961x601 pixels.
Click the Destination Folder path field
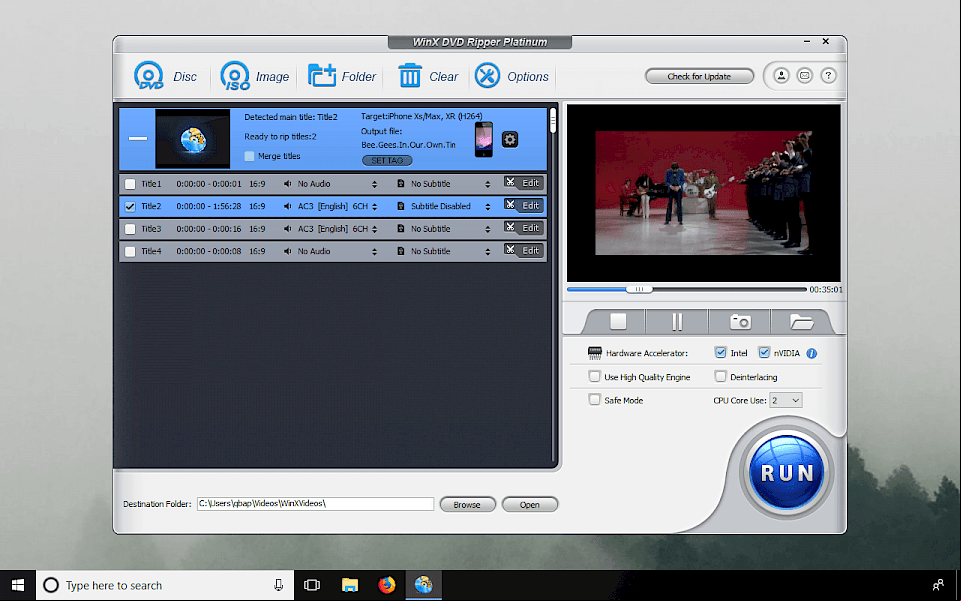pos(315,504)
